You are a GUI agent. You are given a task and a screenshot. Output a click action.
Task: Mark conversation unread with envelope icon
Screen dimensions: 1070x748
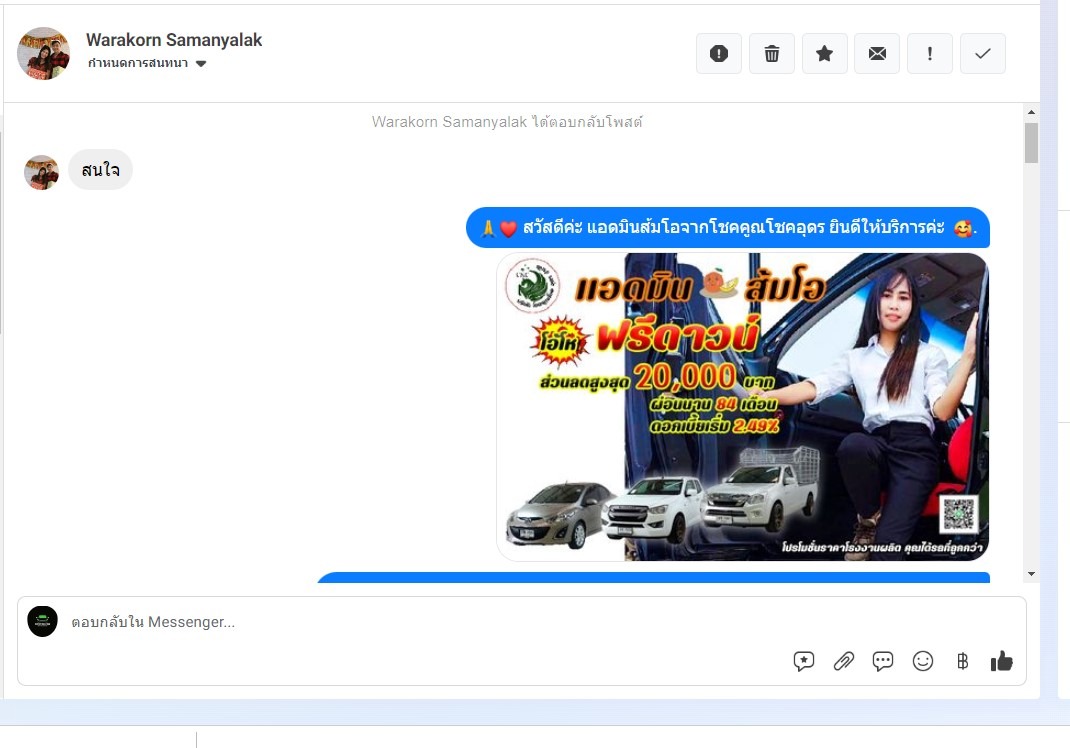pyautogui.click(x=877, y=54)
